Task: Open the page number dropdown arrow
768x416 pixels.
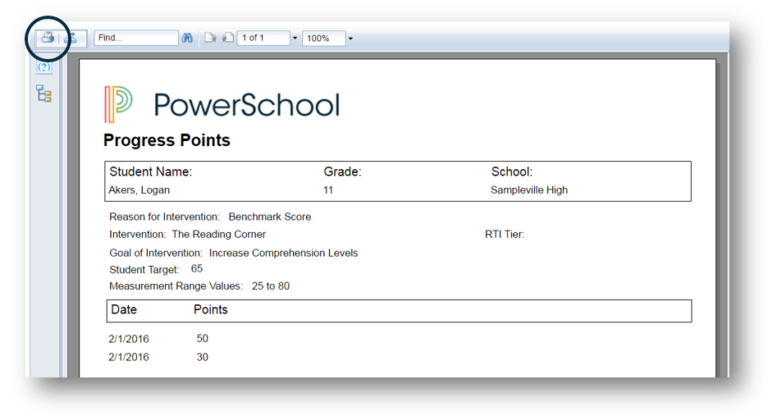Action: tap(295, 38)
